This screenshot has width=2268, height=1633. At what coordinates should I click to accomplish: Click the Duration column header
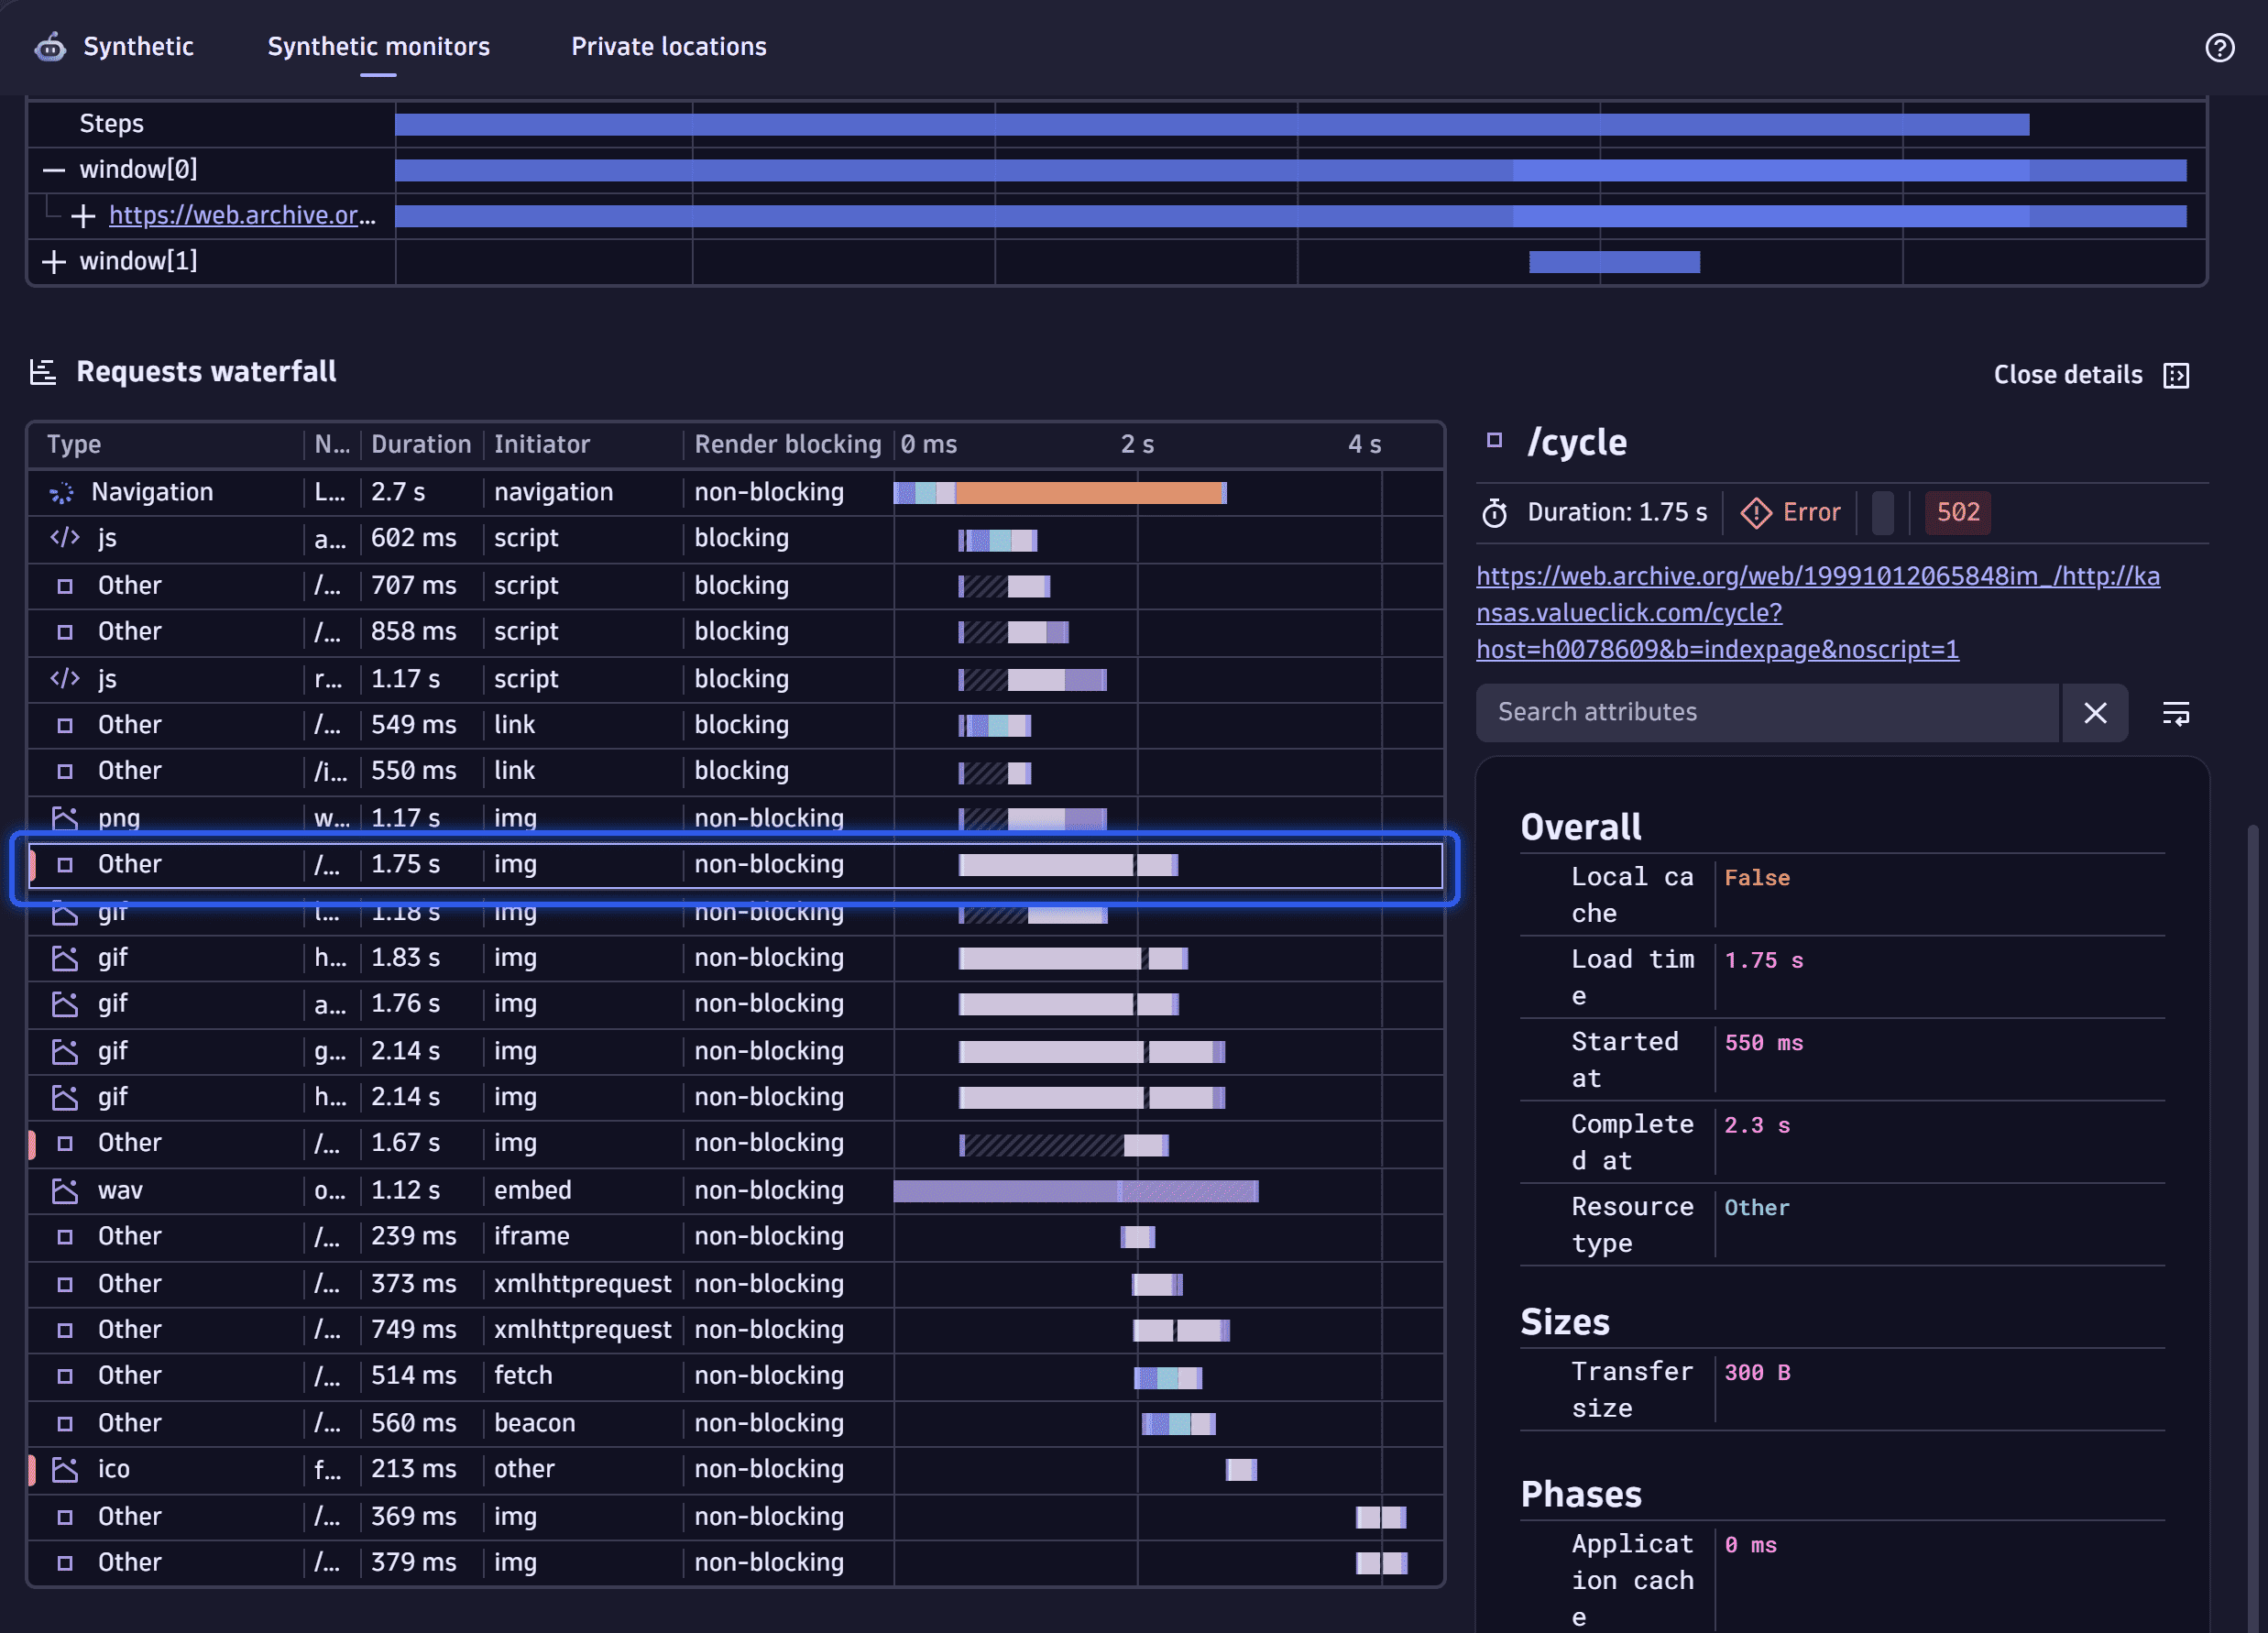coord(420,445)
